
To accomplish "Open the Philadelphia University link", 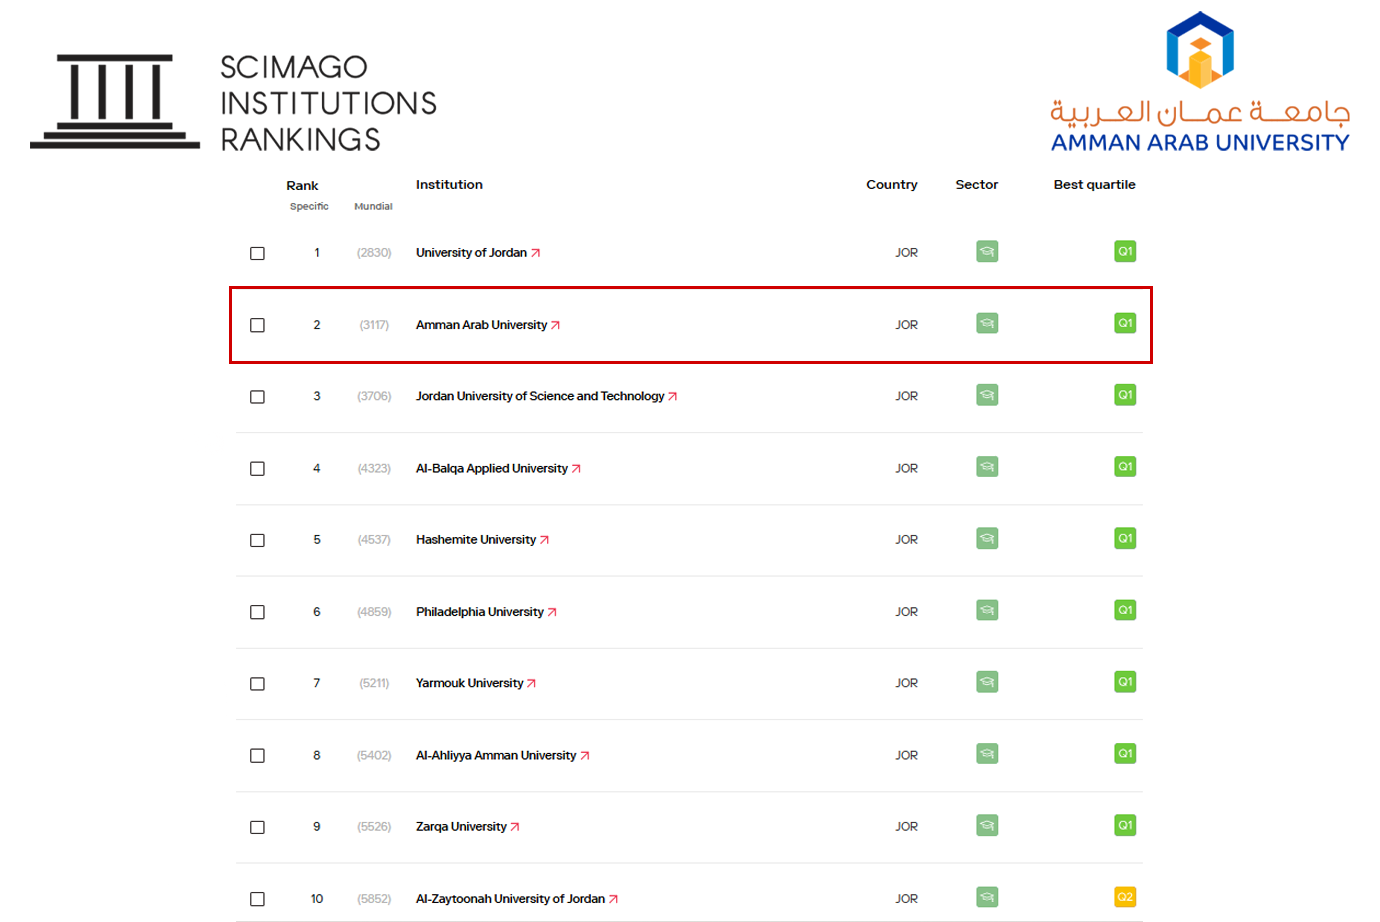I will coord(486,612).
